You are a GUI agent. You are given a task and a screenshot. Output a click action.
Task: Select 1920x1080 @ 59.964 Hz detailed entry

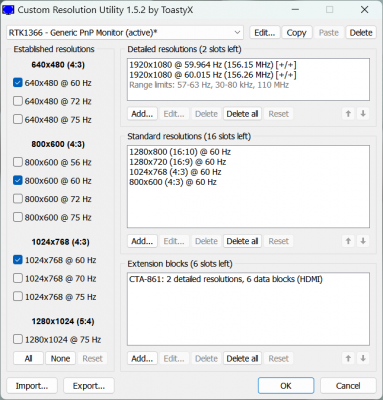click(x=213, y=65)
